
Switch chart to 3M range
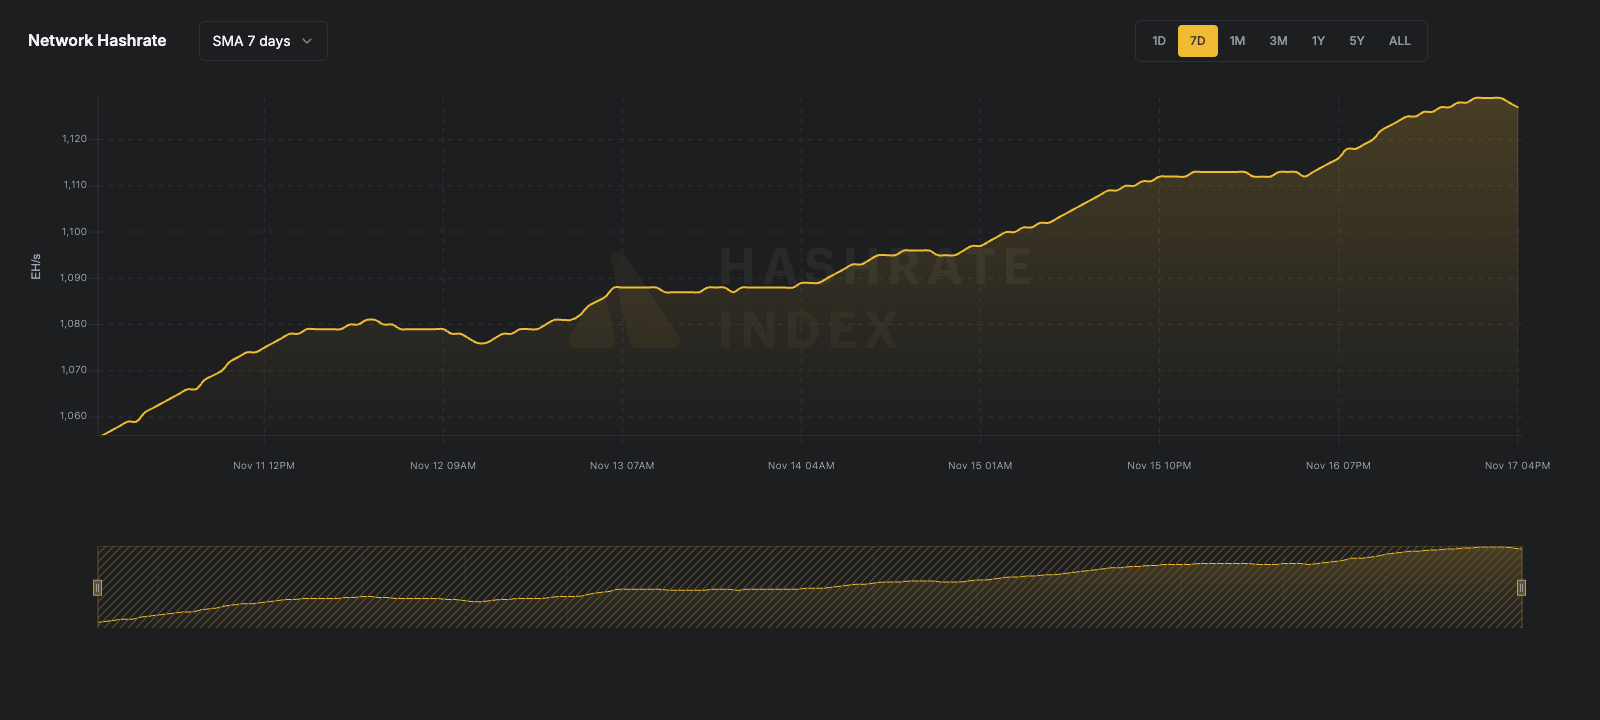pyautogui.click(x=1278, y=41)
